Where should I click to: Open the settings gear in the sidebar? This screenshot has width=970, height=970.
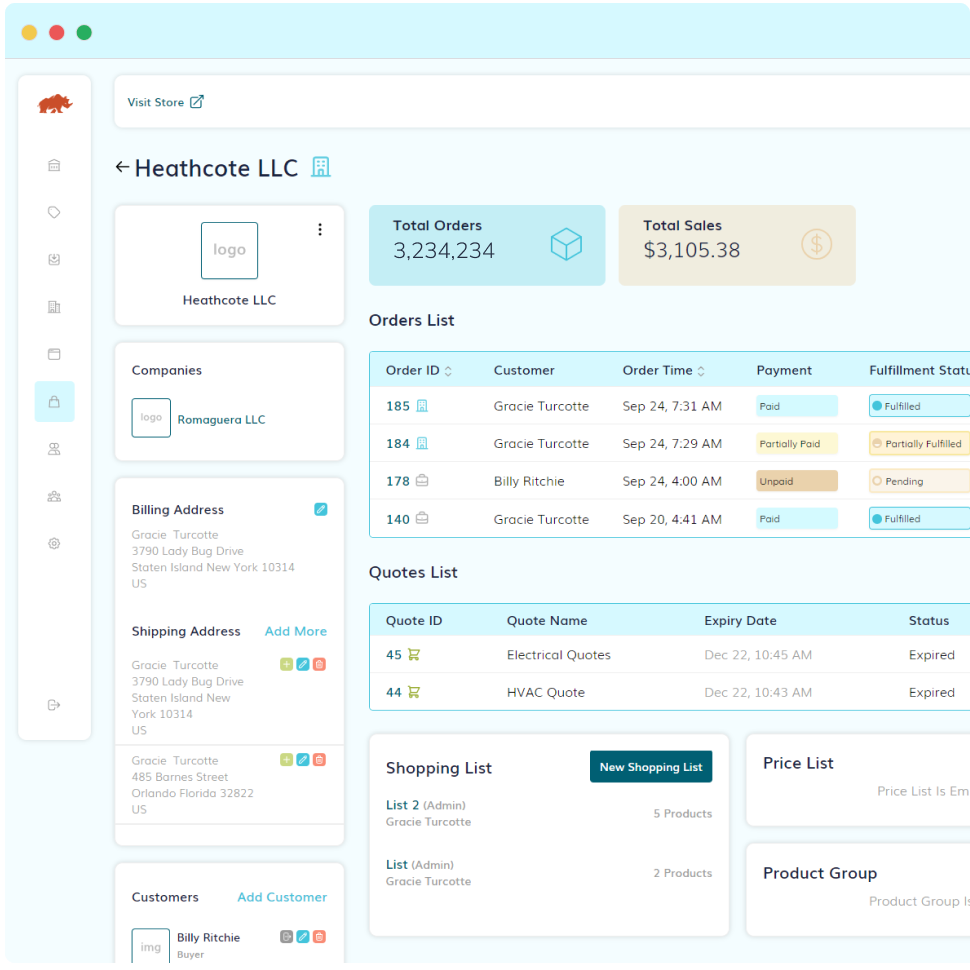tap(54, 544)
